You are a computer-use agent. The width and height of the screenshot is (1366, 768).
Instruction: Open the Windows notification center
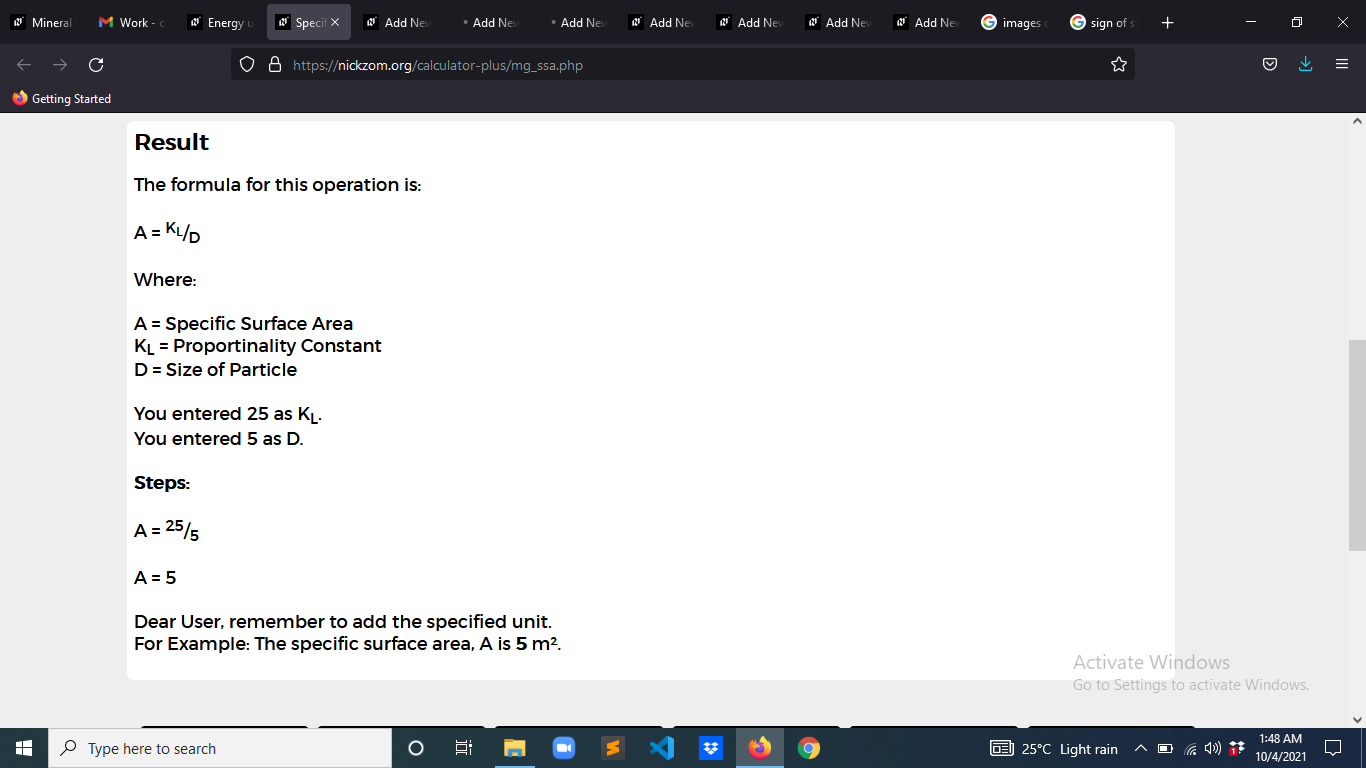pos(1332,748)
